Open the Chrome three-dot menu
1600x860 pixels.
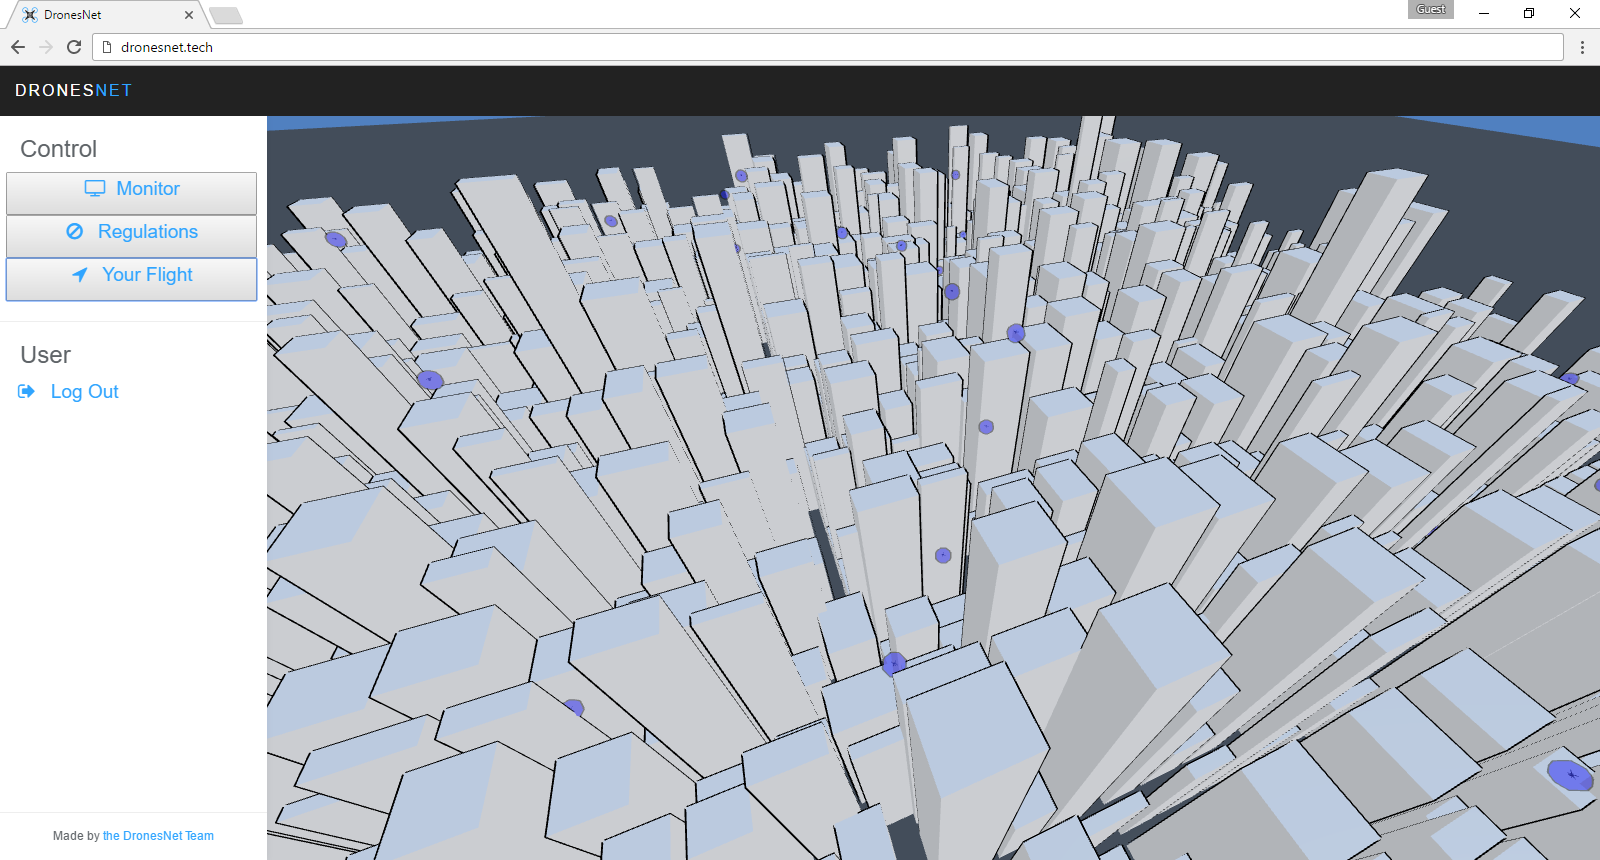1582,47
